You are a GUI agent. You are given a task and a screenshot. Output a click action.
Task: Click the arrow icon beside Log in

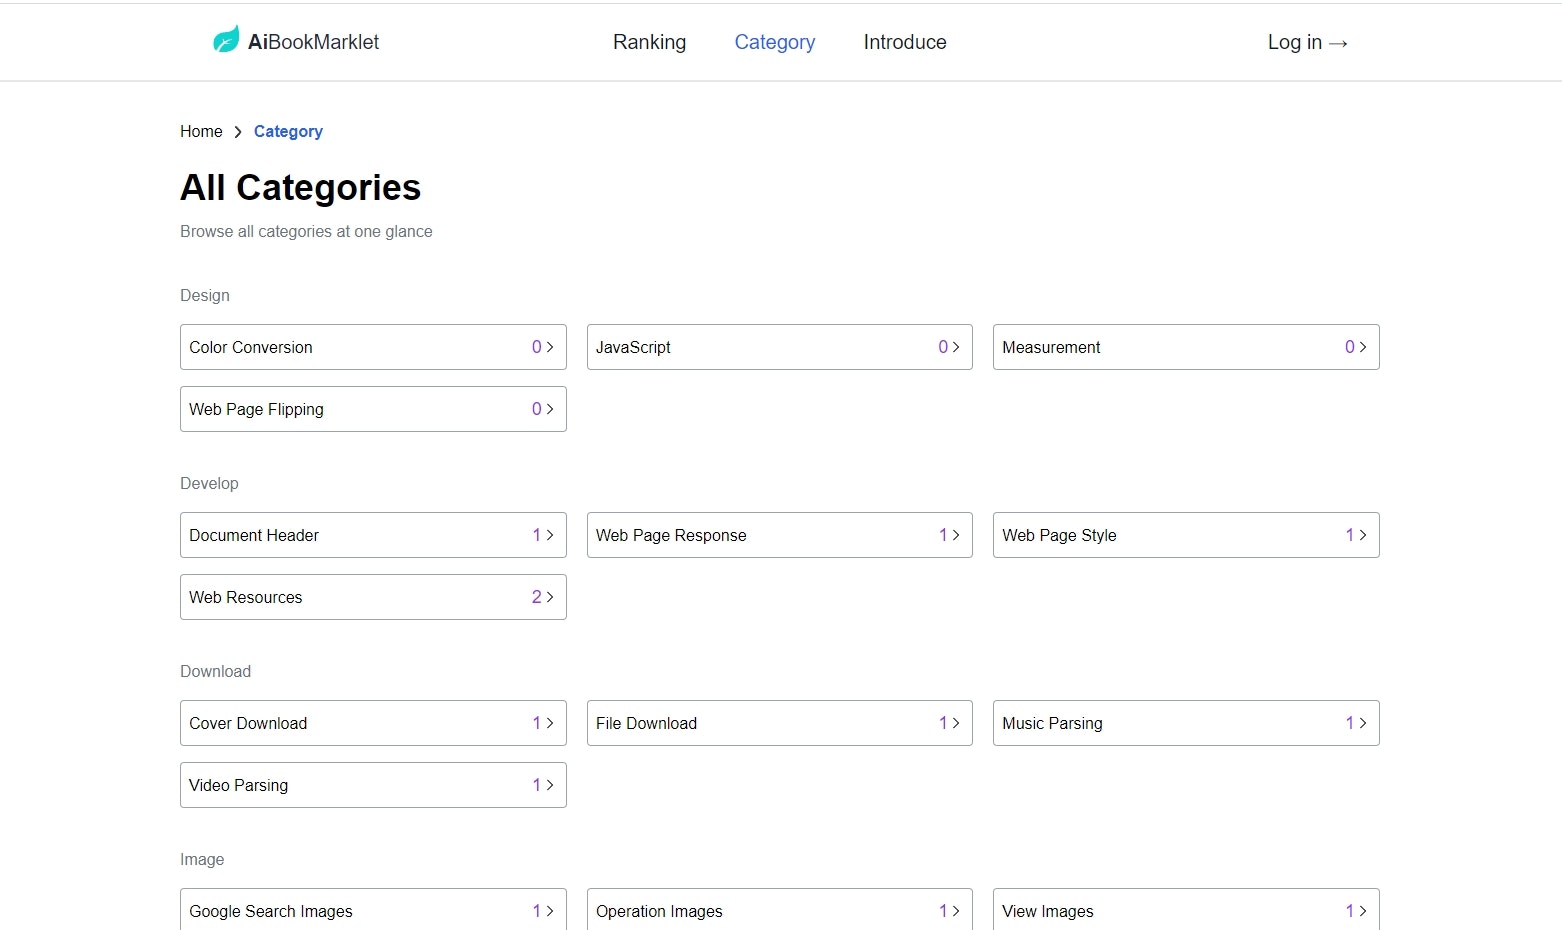[x=1338, y=44]
